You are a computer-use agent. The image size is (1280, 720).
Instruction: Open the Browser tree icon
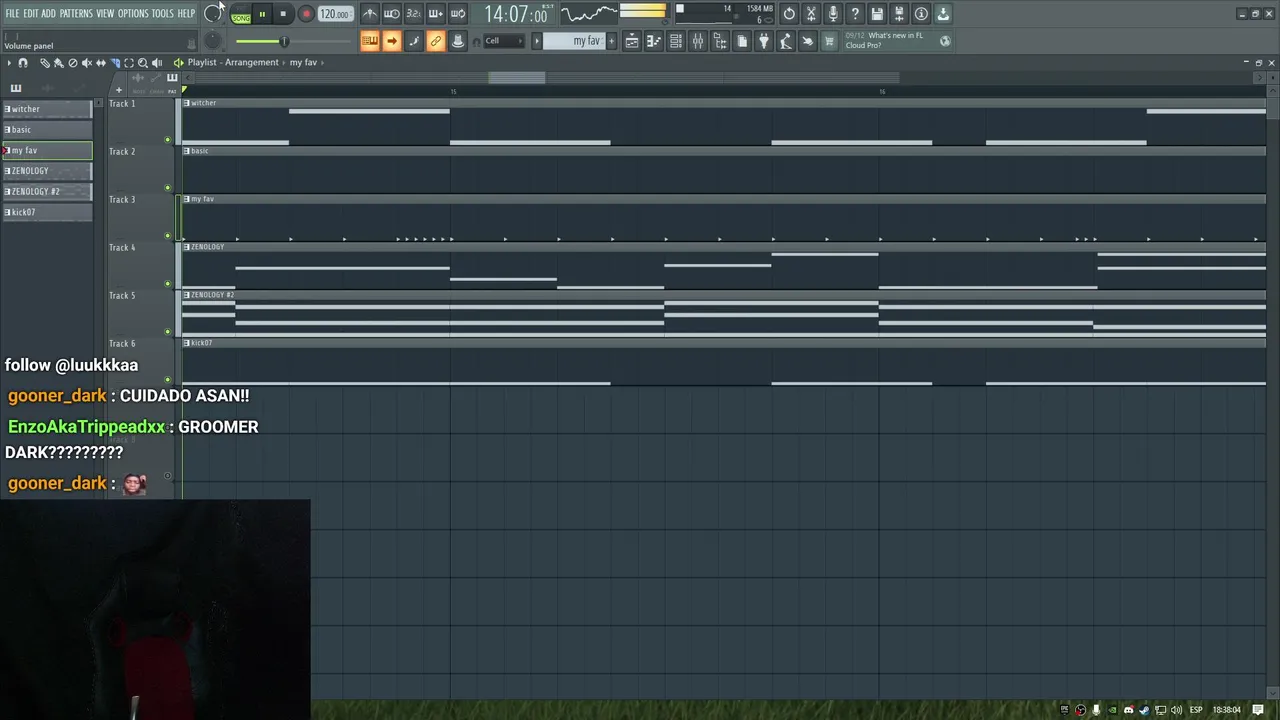tap(720, 41)
